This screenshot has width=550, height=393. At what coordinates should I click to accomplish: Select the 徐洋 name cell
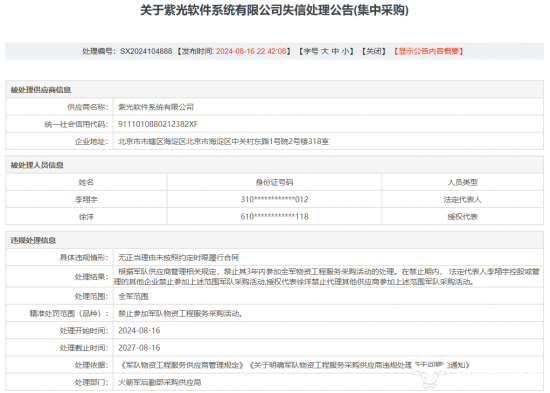[86, 217]
